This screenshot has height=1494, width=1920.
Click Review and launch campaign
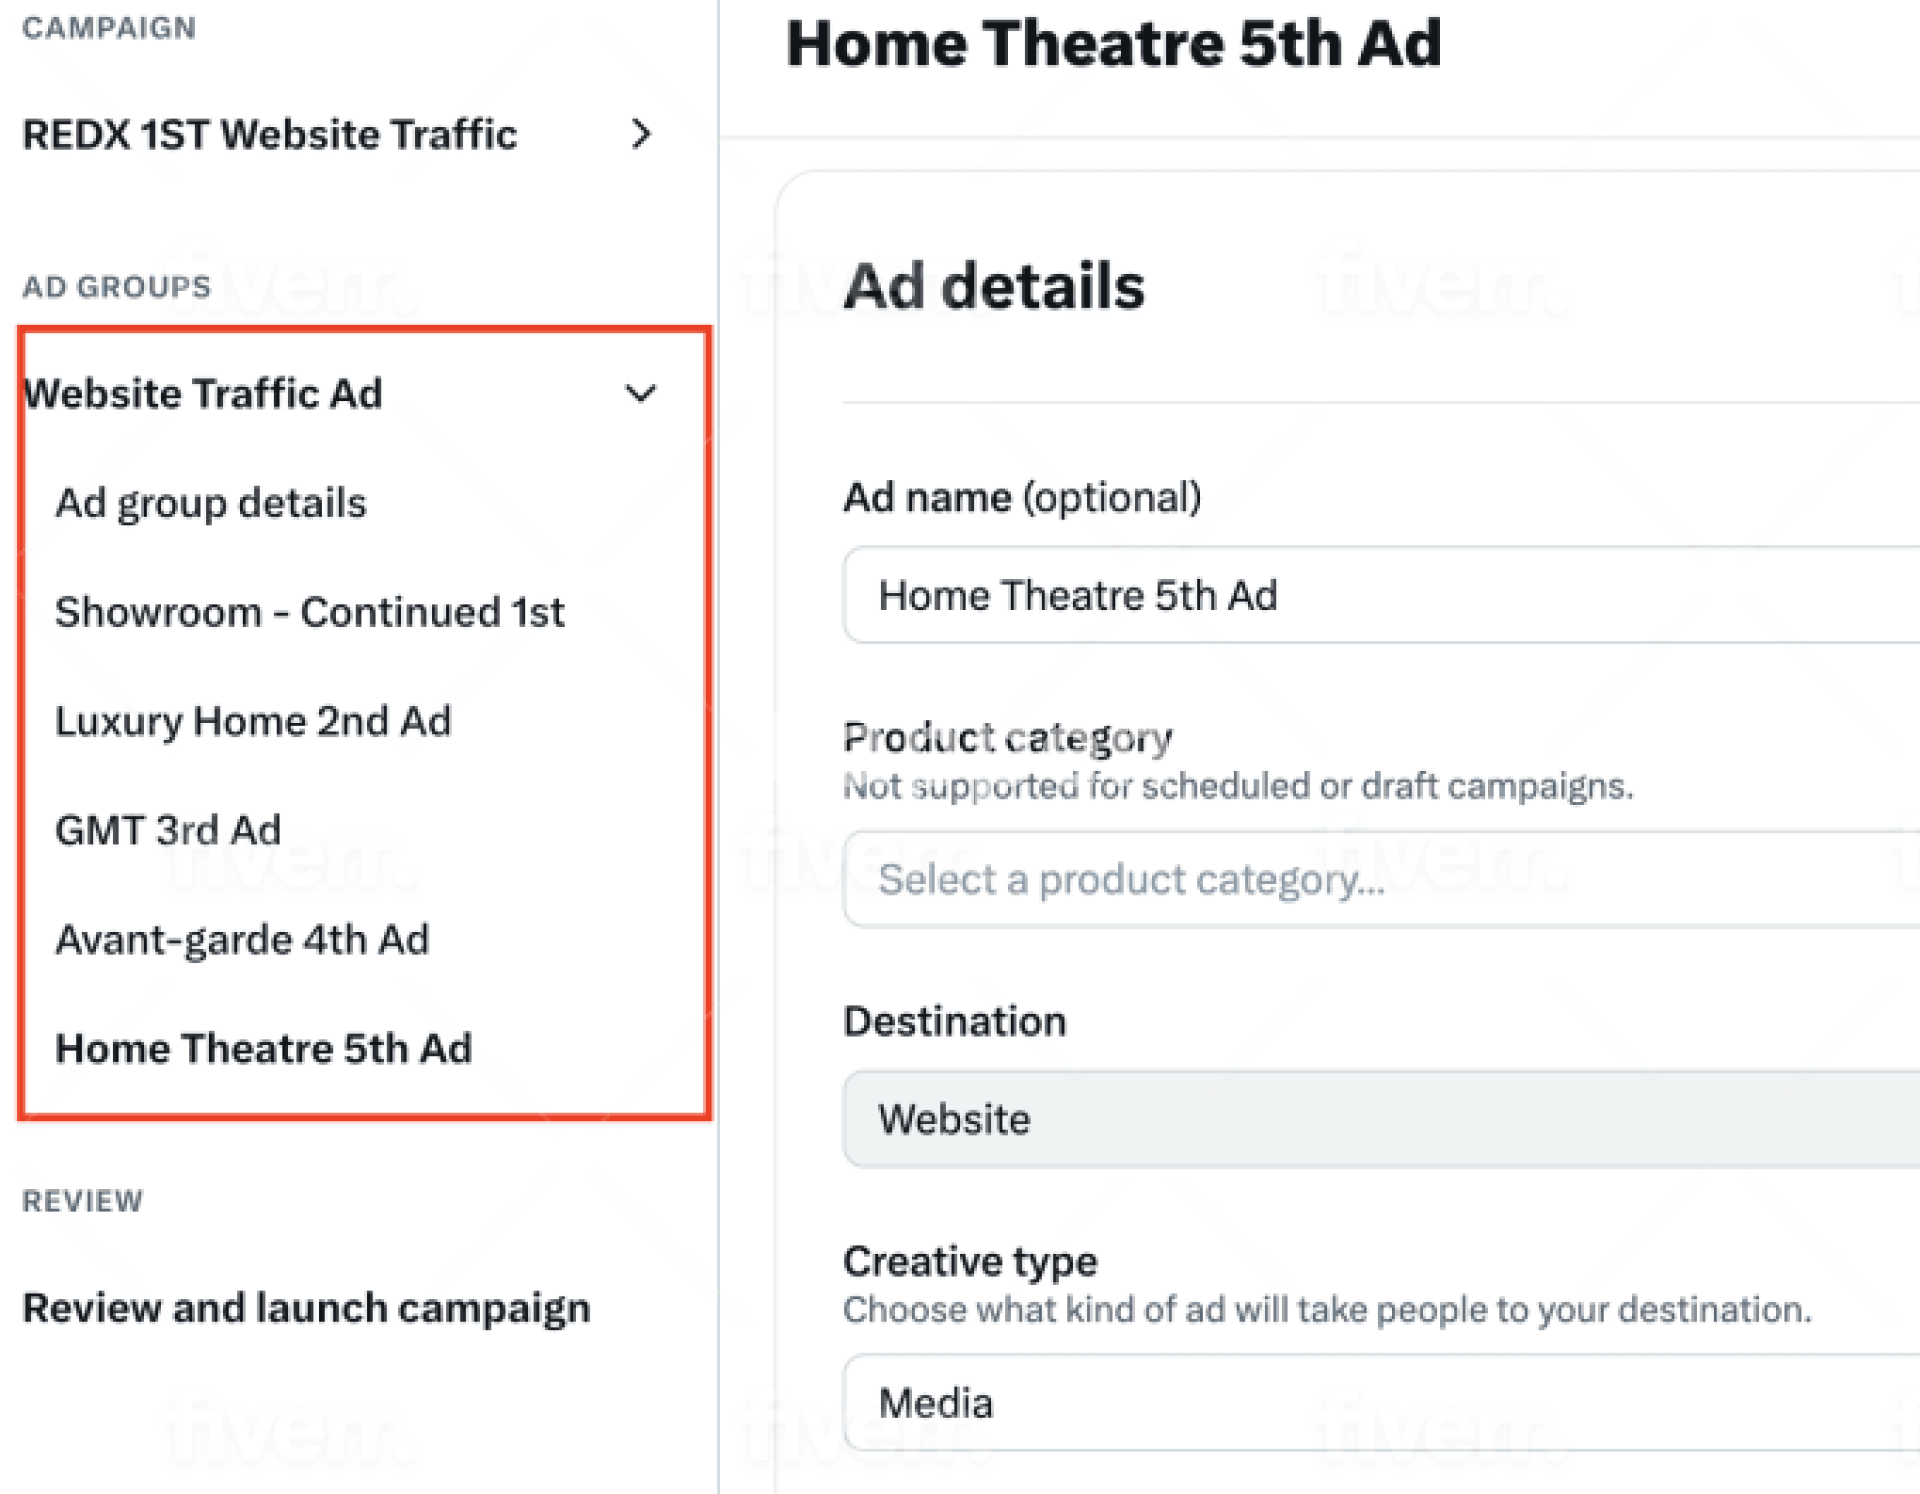(x=306, y=1308)
